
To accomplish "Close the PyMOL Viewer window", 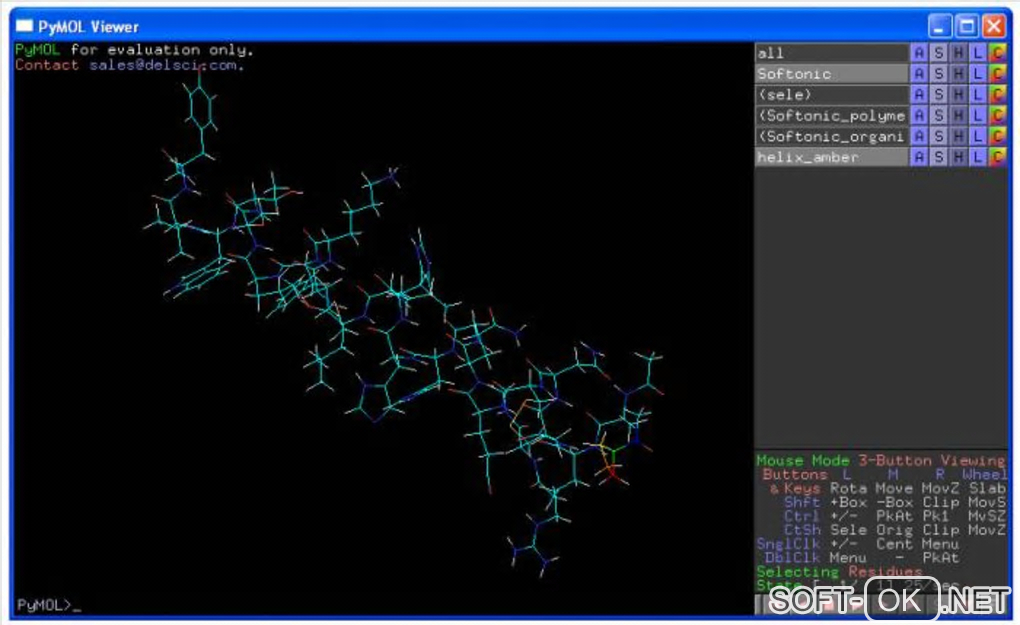I will click(x=993, y=27).
